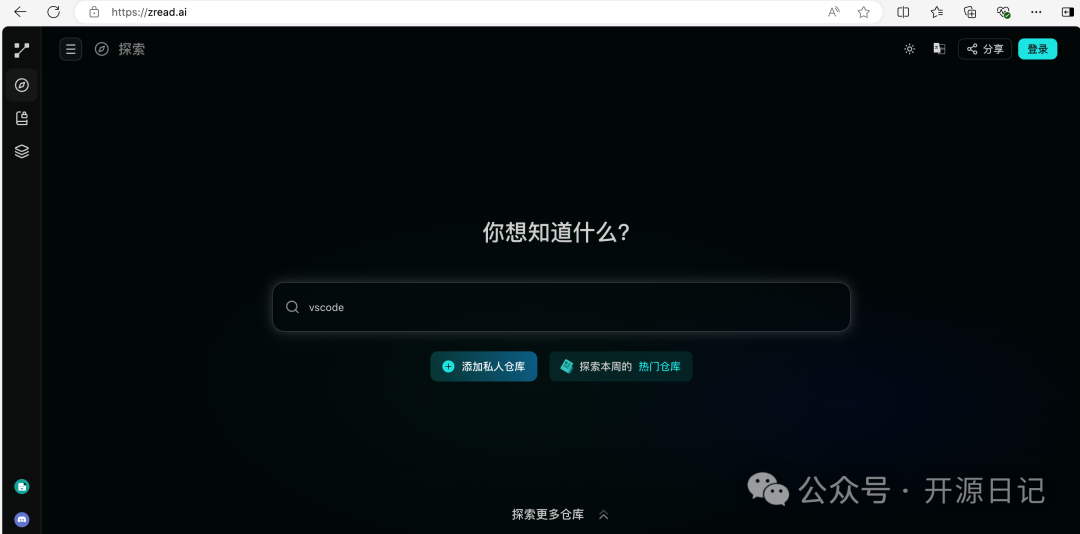Click browser essentials heart icon

click(x=1004, y=12)
